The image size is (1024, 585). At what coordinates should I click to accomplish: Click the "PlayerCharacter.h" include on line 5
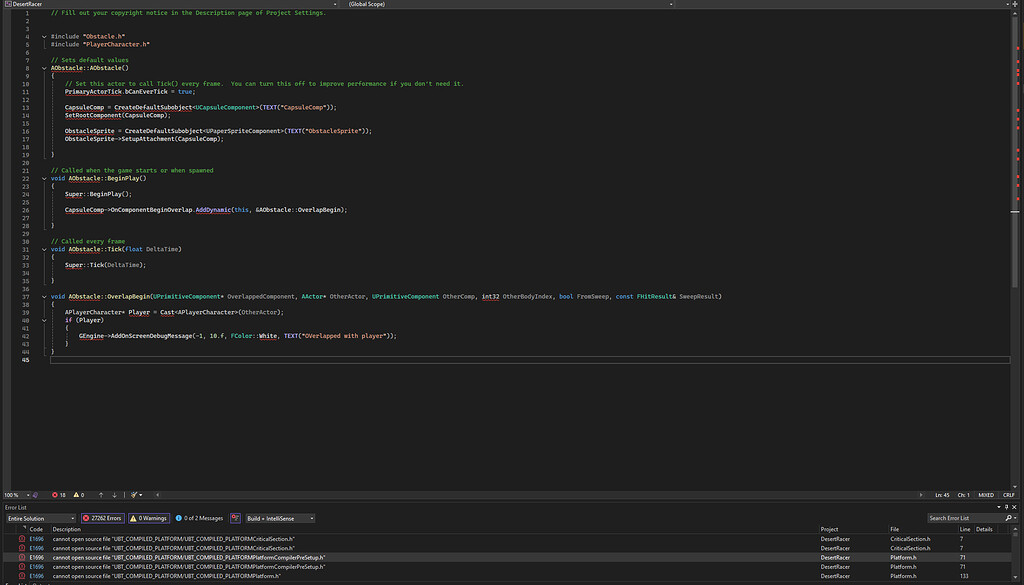coord(116,44)
